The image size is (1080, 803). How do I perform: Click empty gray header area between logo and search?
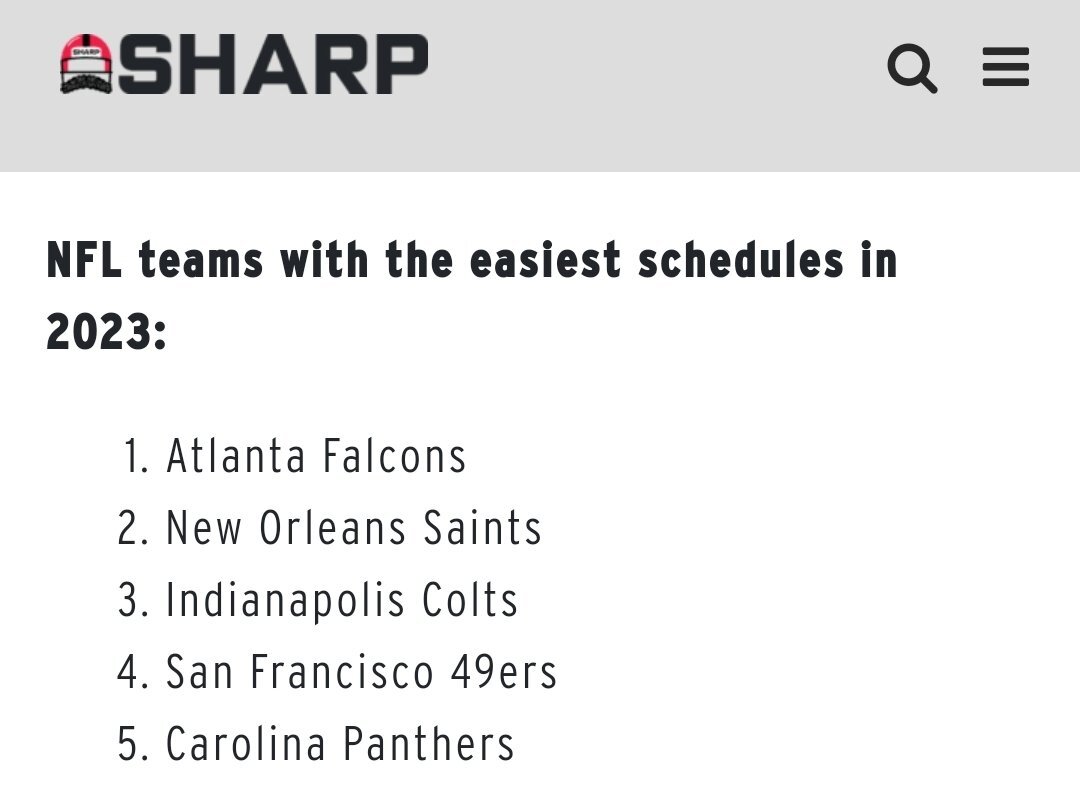pos(650,68)
